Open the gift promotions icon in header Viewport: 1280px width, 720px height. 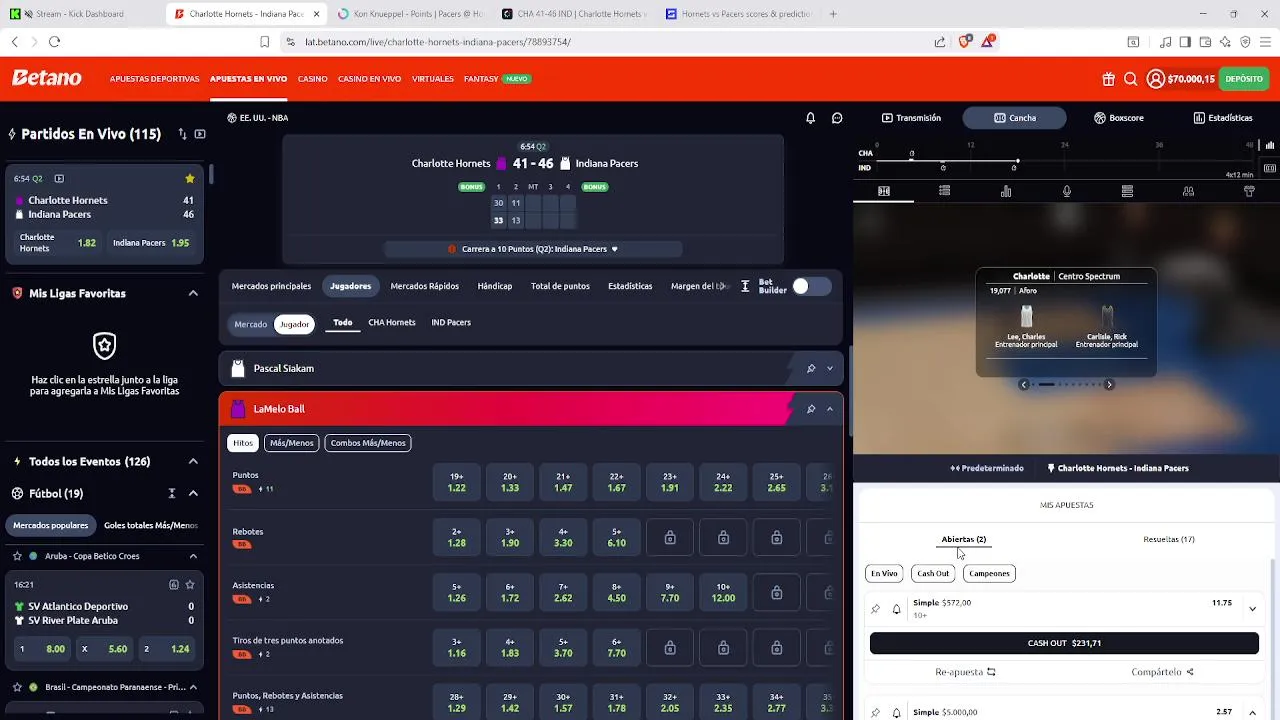(1109, 79)
